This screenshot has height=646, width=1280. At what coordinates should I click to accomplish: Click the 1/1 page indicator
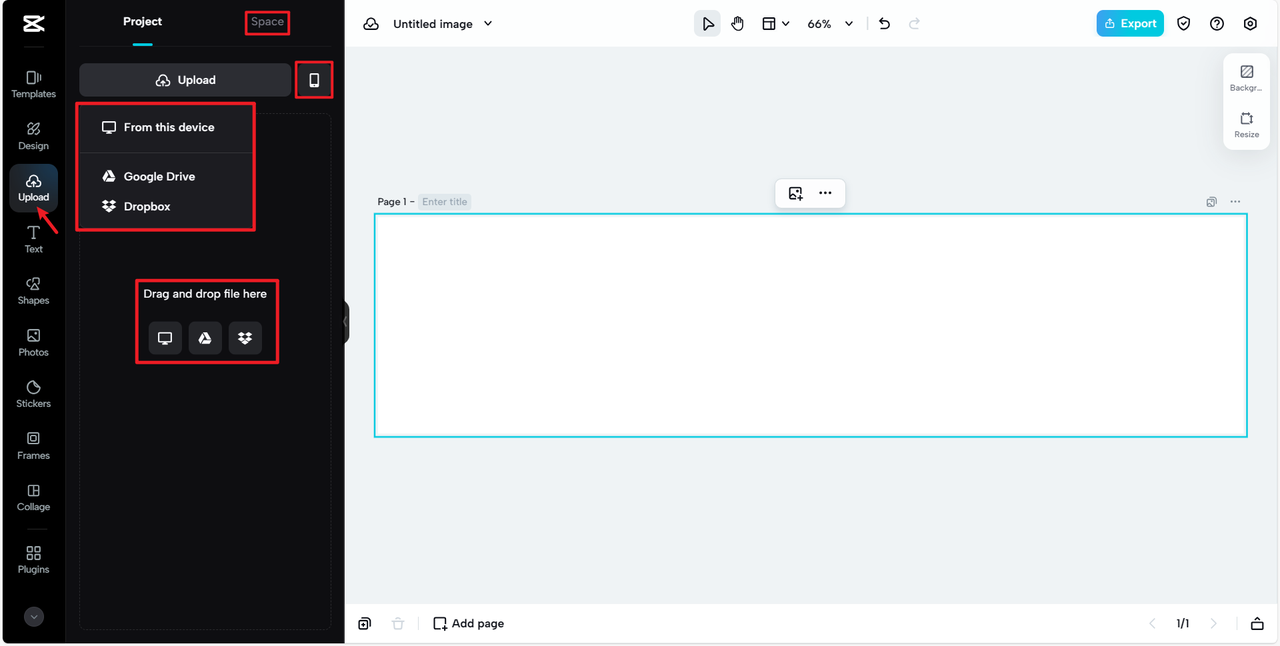coord(1183,623)
